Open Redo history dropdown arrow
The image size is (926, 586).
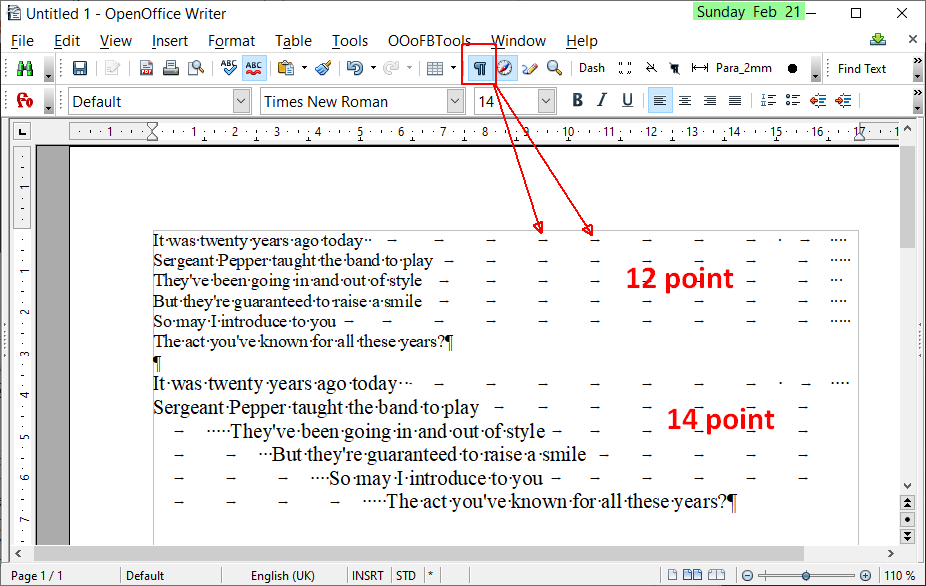409,69
